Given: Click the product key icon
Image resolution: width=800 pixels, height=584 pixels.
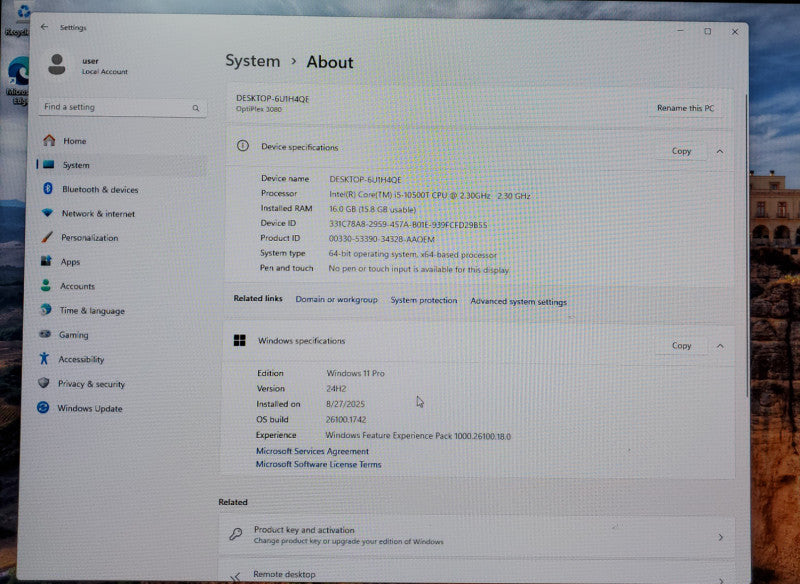Looking at the screenshot, I should 236,534.
